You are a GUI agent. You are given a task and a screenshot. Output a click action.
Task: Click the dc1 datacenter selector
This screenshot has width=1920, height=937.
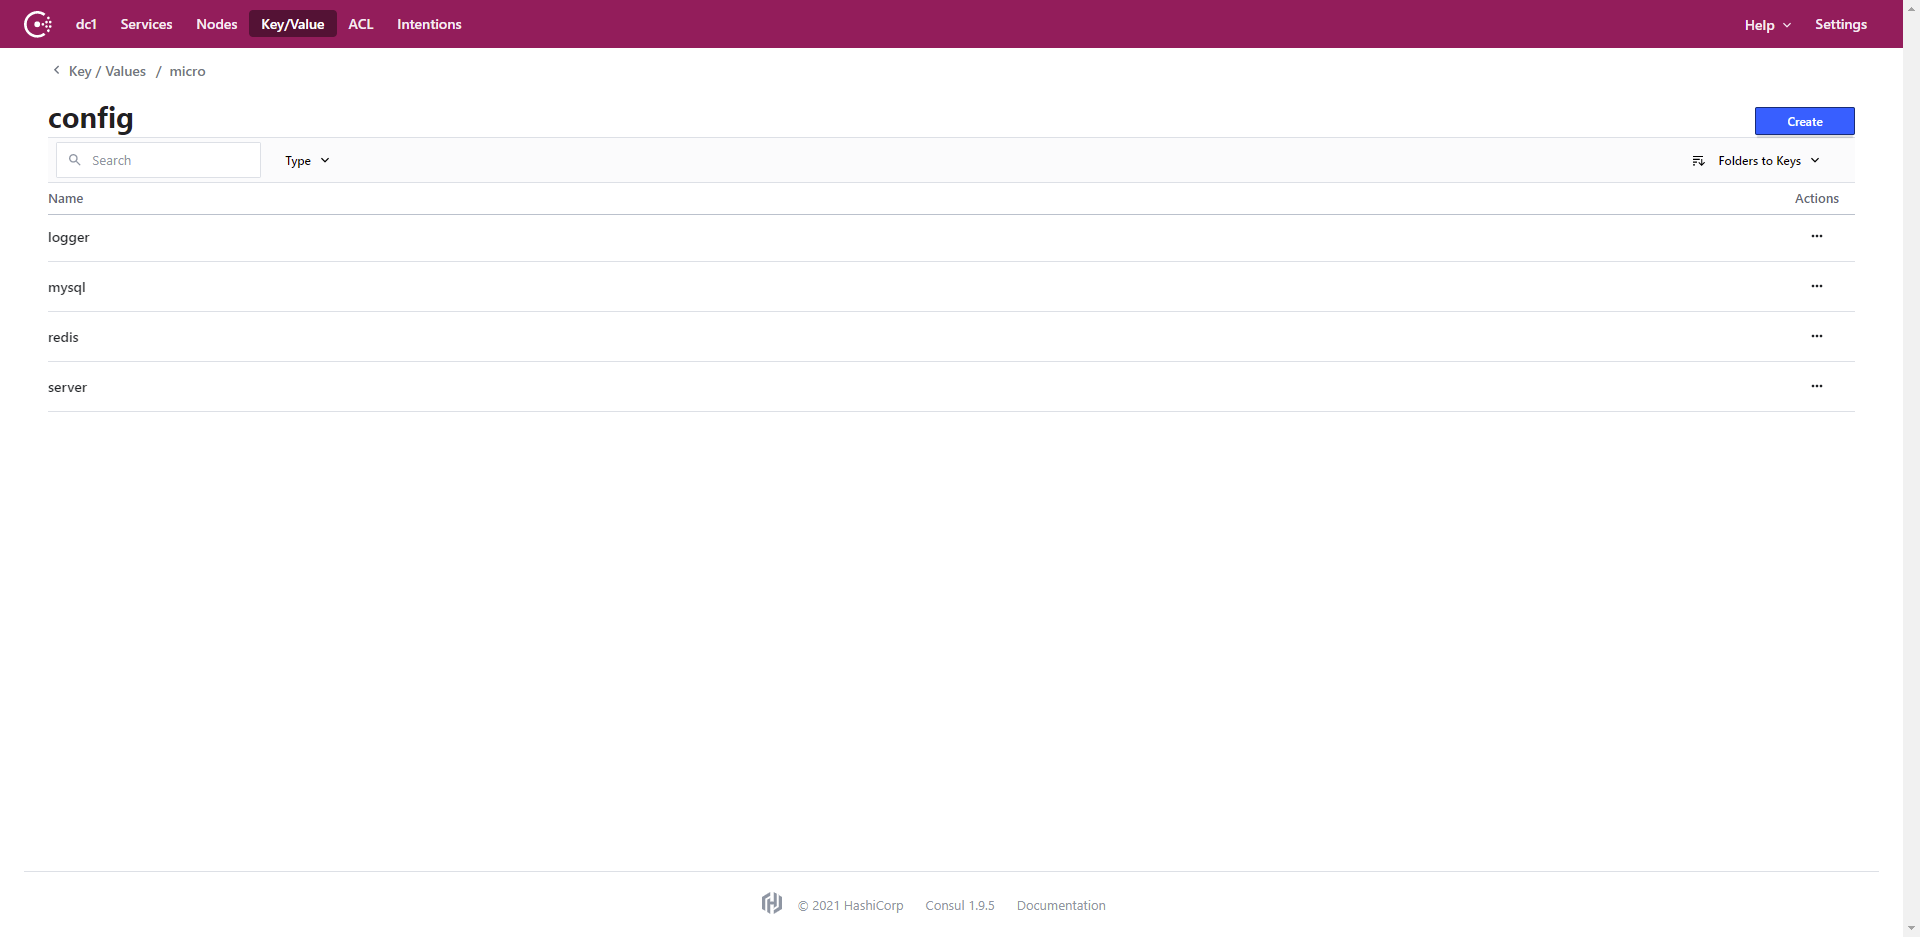click(x=86, y=24)
